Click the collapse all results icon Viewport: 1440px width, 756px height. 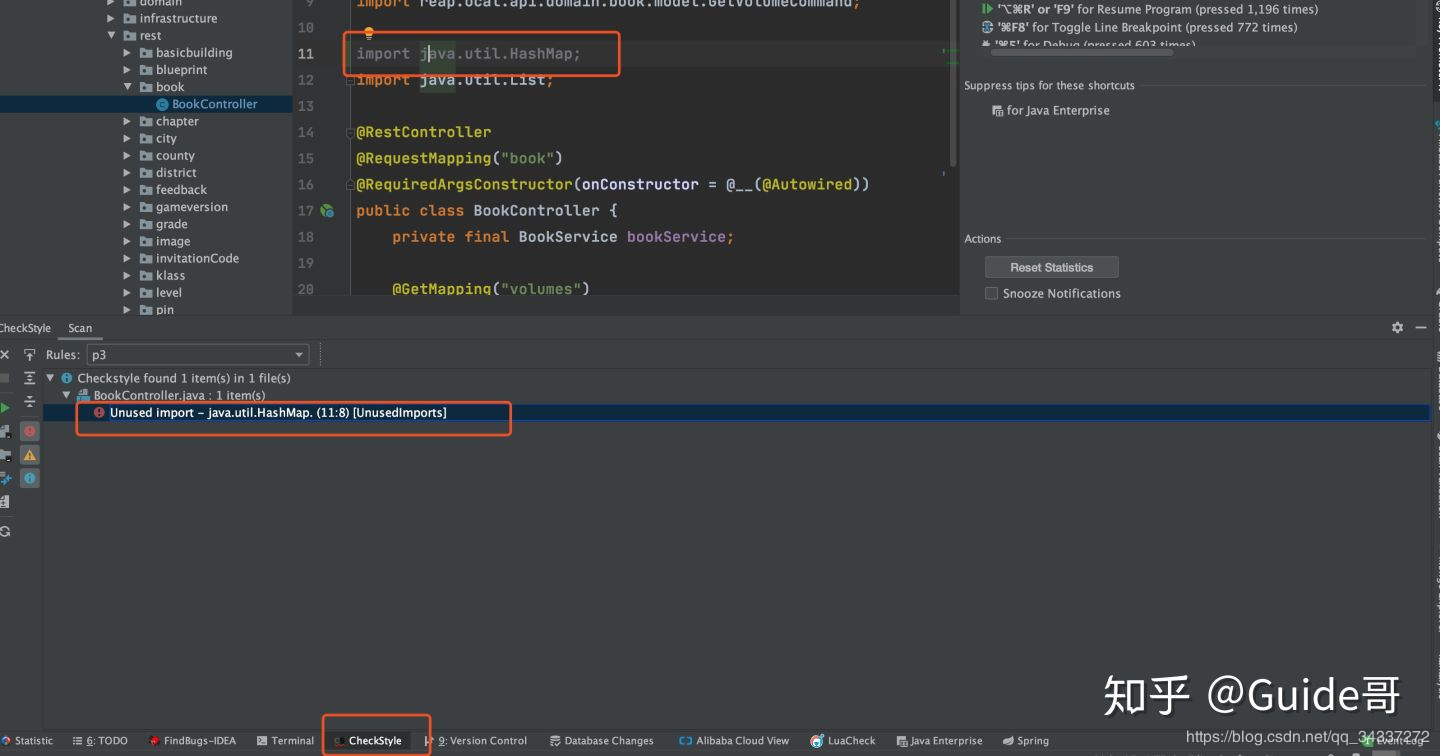click(30, 402)
